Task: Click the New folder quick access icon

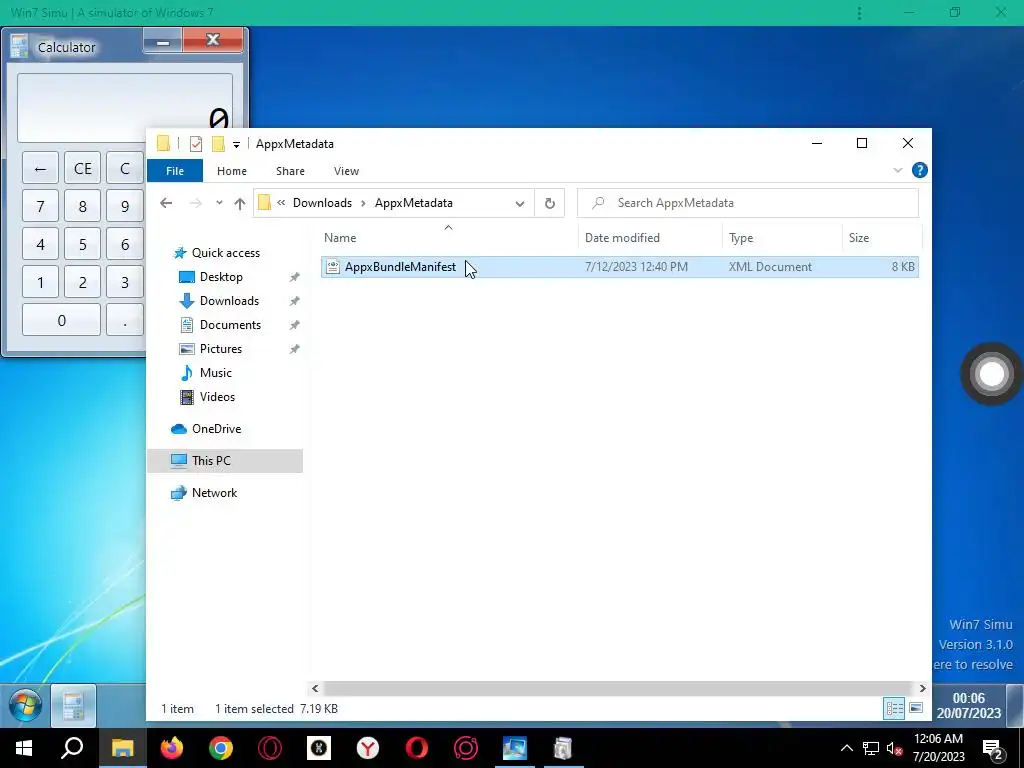Action: tap(218, 144)
